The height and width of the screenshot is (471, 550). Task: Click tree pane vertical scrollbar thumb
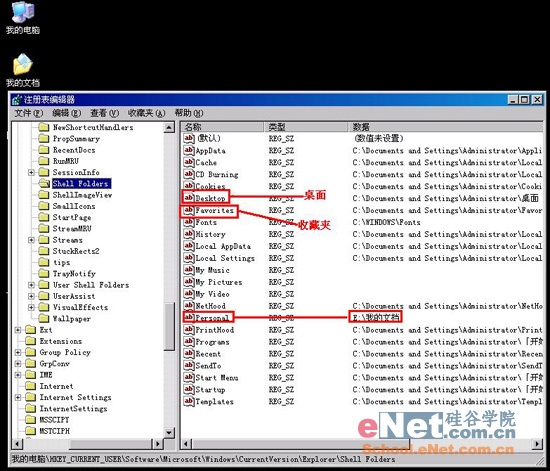point(169,326)
